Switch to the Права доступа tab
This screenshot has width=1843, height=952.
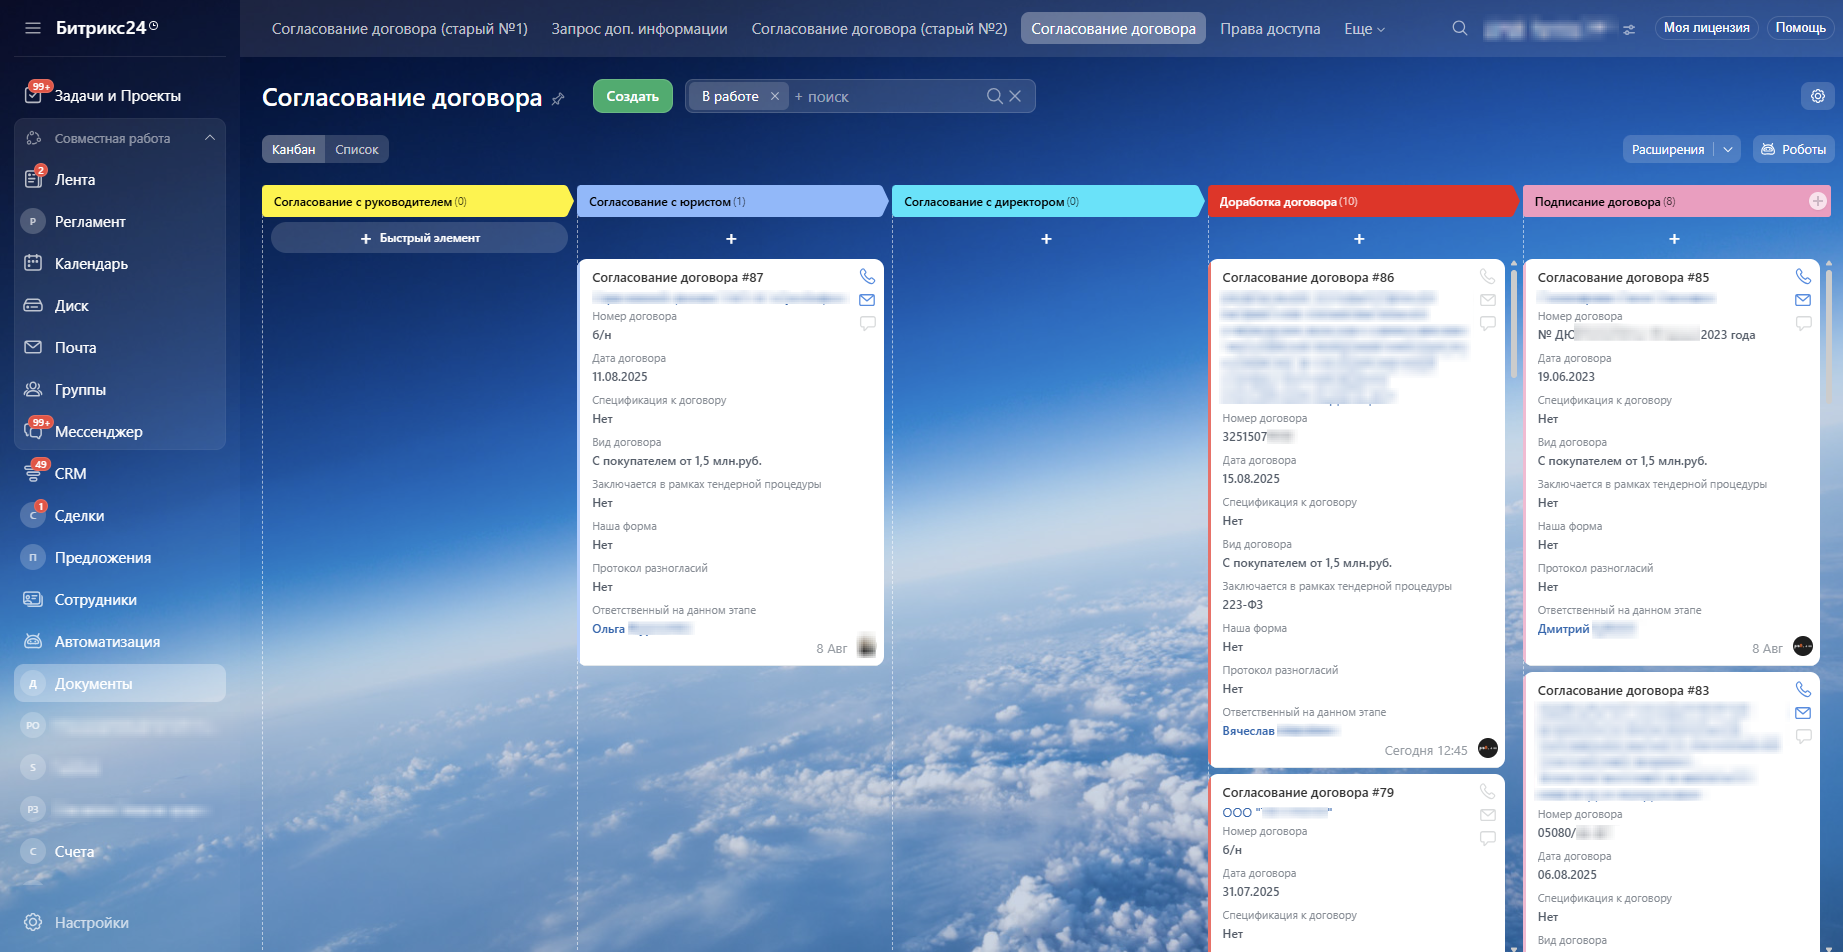[x=1270, y=28]
